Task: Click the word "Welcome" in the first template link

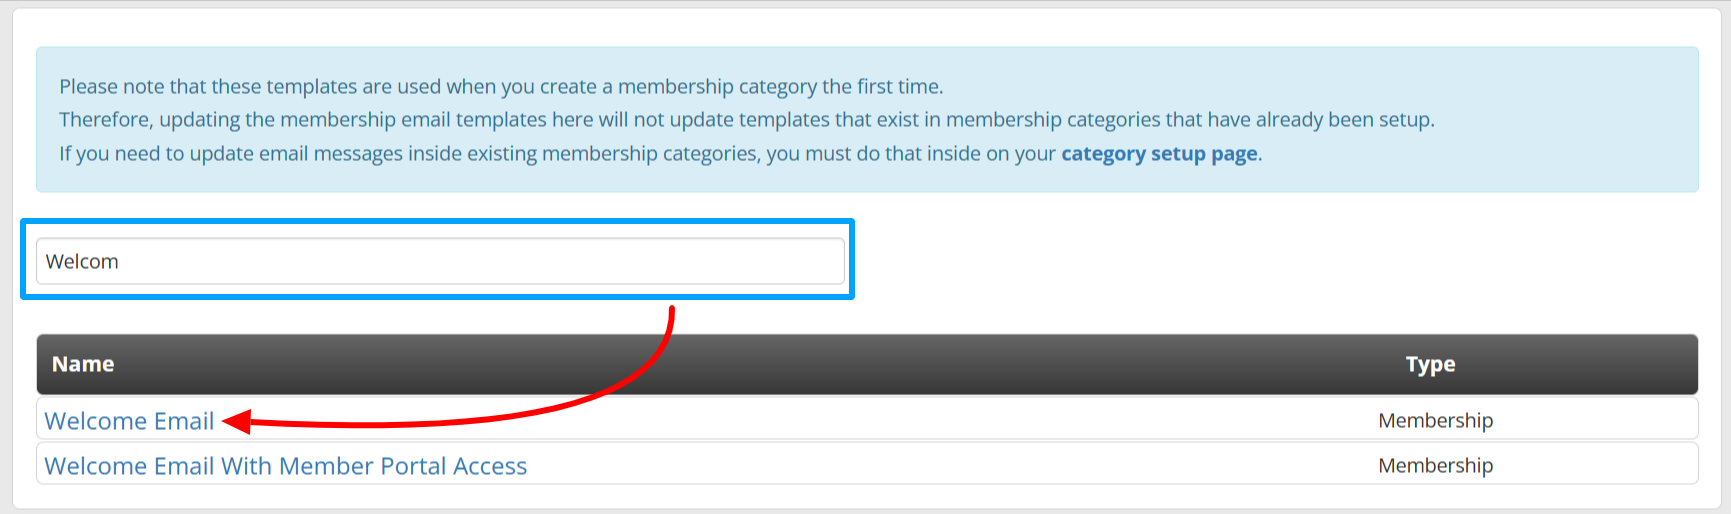Action: (x=96, y=421)
